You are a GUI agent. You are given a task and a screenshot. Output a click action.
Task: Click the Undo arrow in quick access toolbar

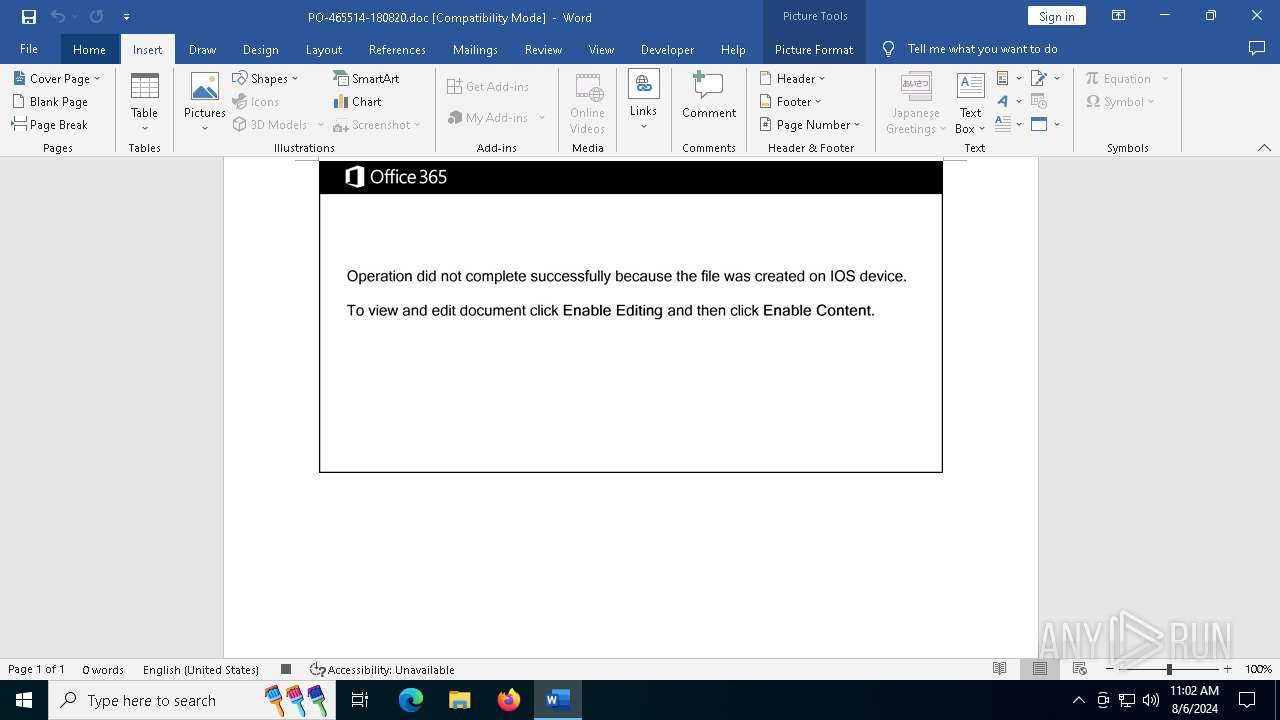tap(58, 17)
